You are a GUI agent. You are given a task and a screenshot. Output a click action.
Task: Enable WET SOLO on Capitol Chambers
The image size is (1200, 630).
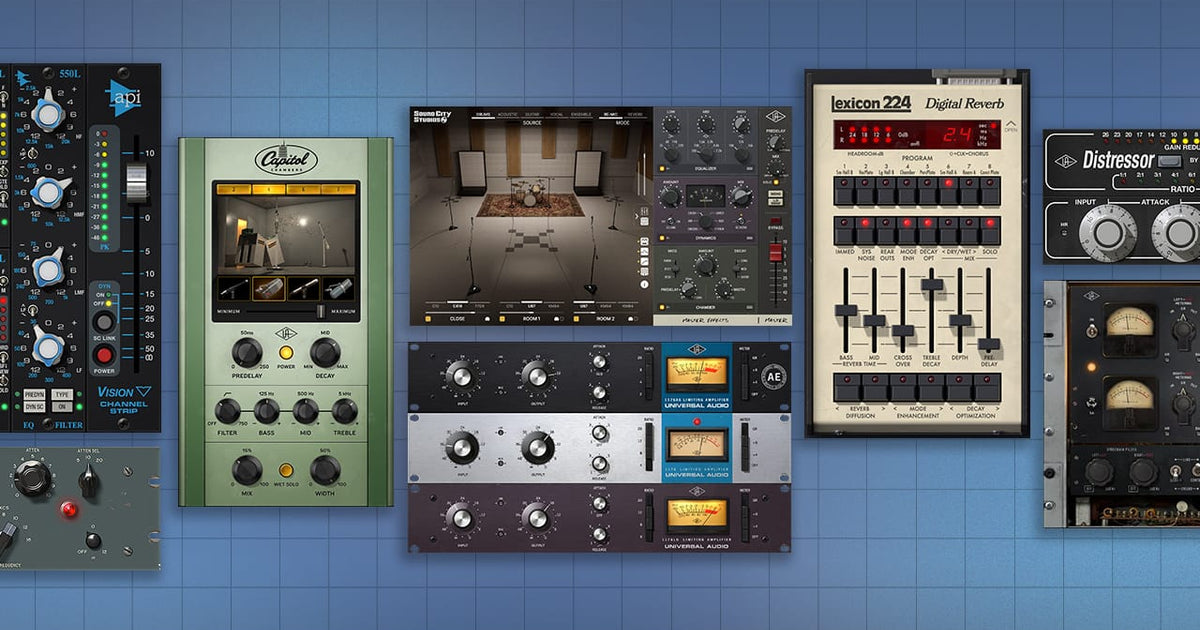tap(287, 469)
